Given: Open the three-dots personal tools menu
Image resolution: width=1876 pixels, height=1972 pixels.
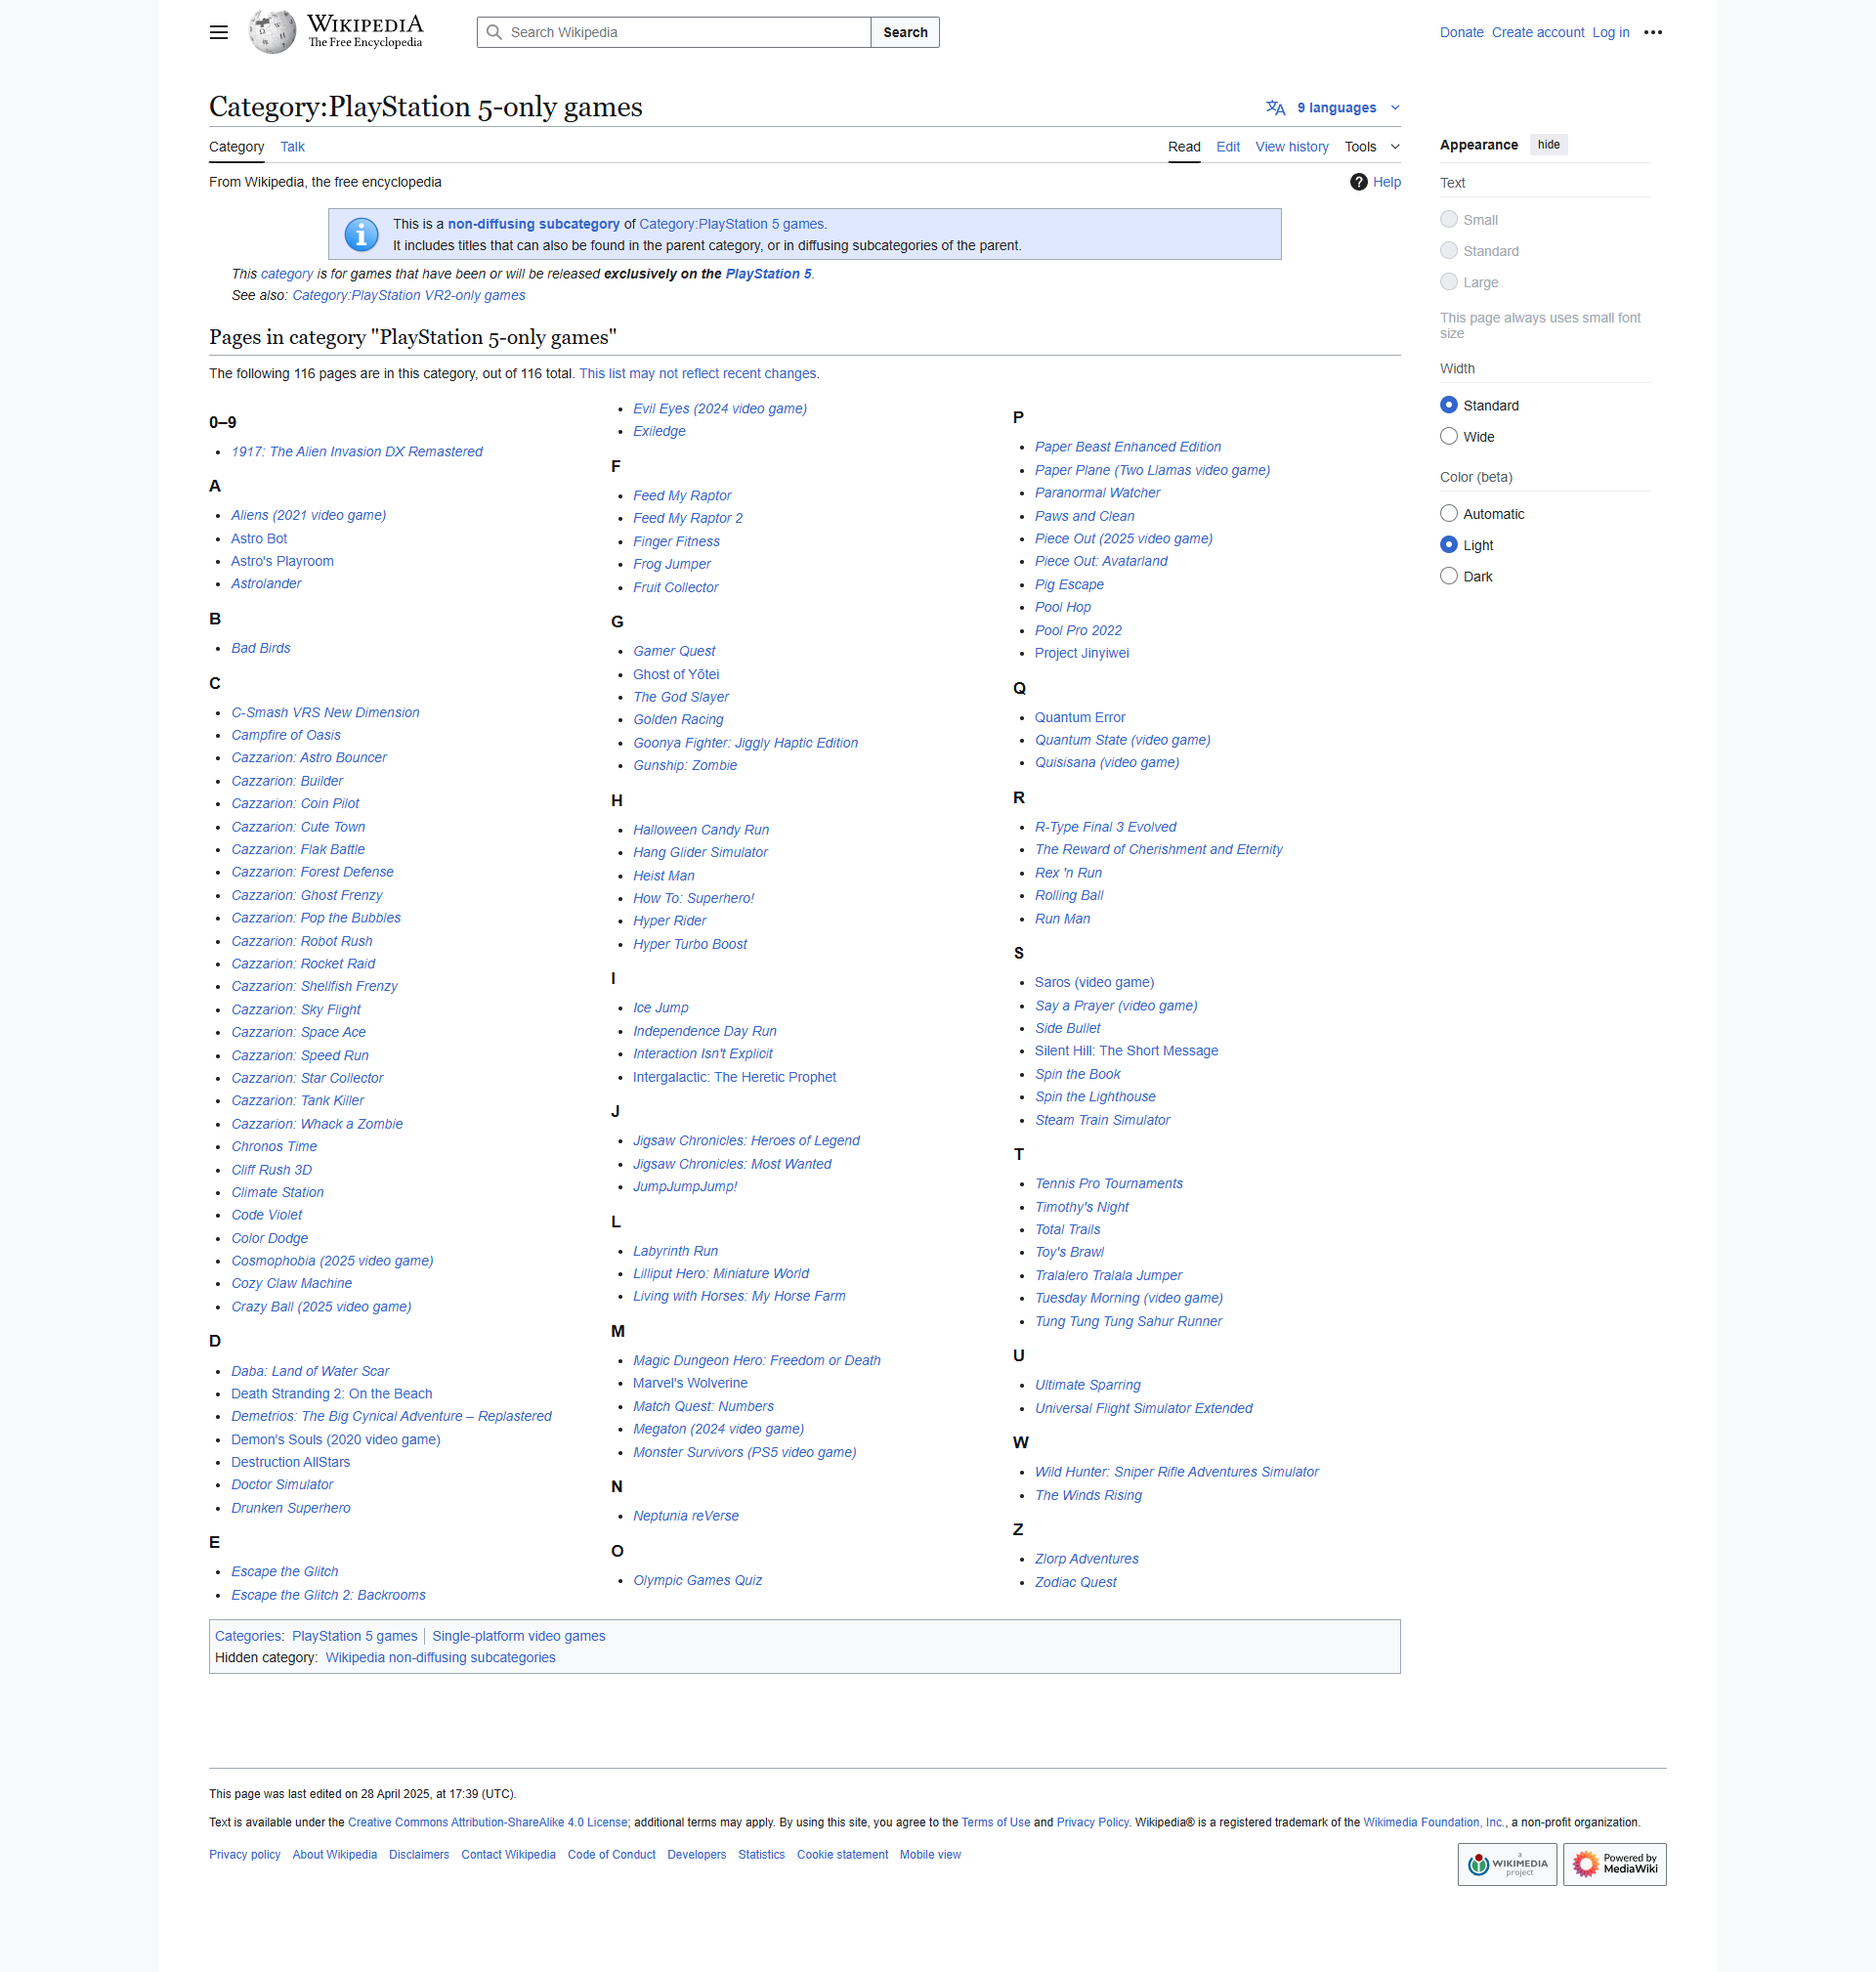Looking at the screenshot, I should coord(1653,32).
